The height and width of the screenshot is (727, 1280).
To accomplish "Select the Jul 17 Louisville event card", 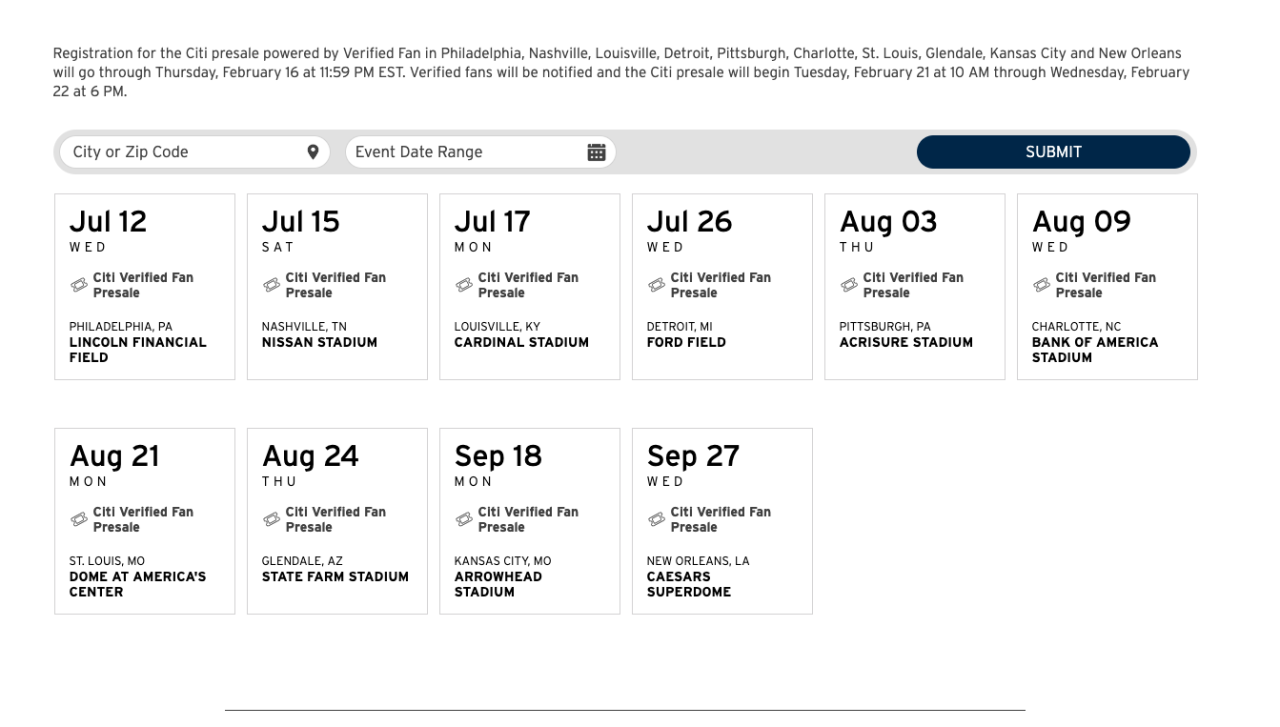I will (x=529, y=286).
